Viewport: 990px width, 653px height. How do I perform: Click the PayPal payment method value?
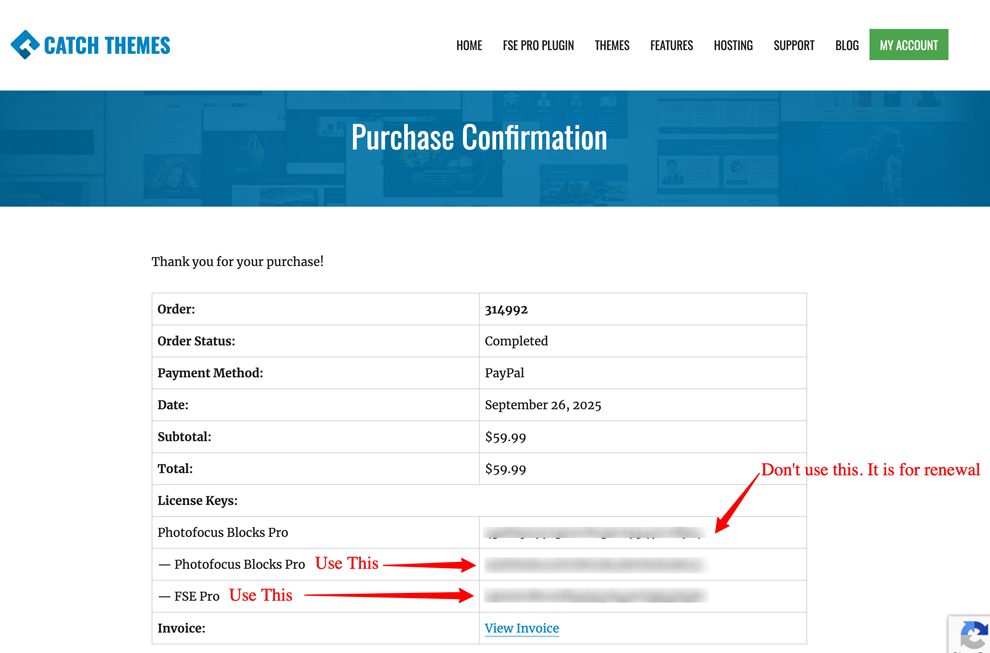pyautogui.click(x=504, y=373)
